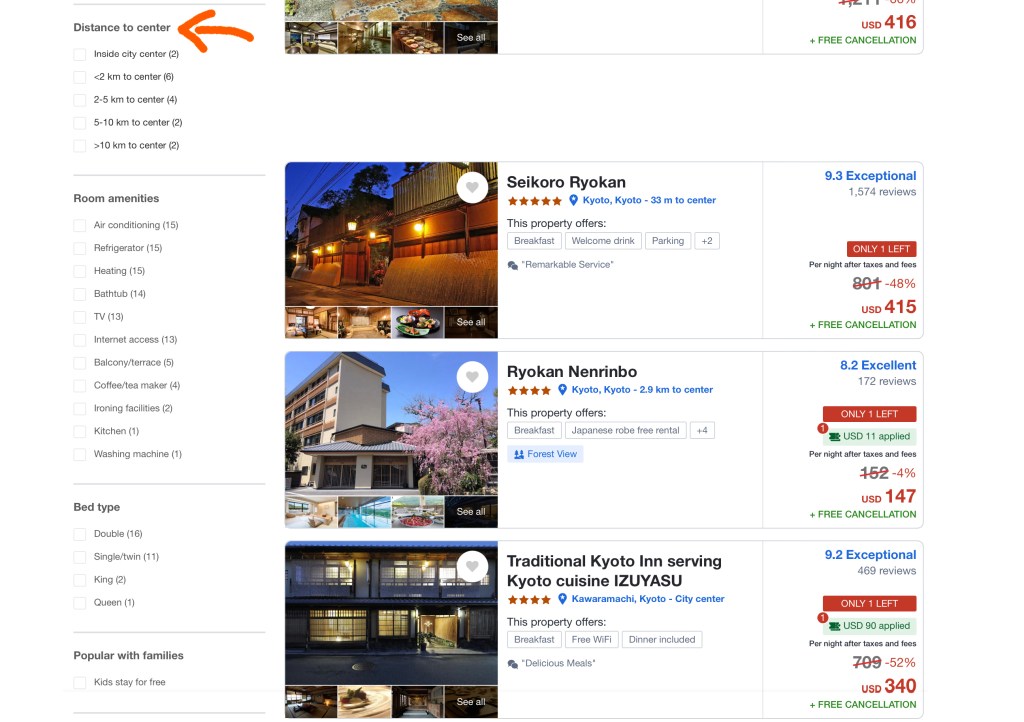Click heart icon on IZUYASU inn

click(x=472, y=567)
